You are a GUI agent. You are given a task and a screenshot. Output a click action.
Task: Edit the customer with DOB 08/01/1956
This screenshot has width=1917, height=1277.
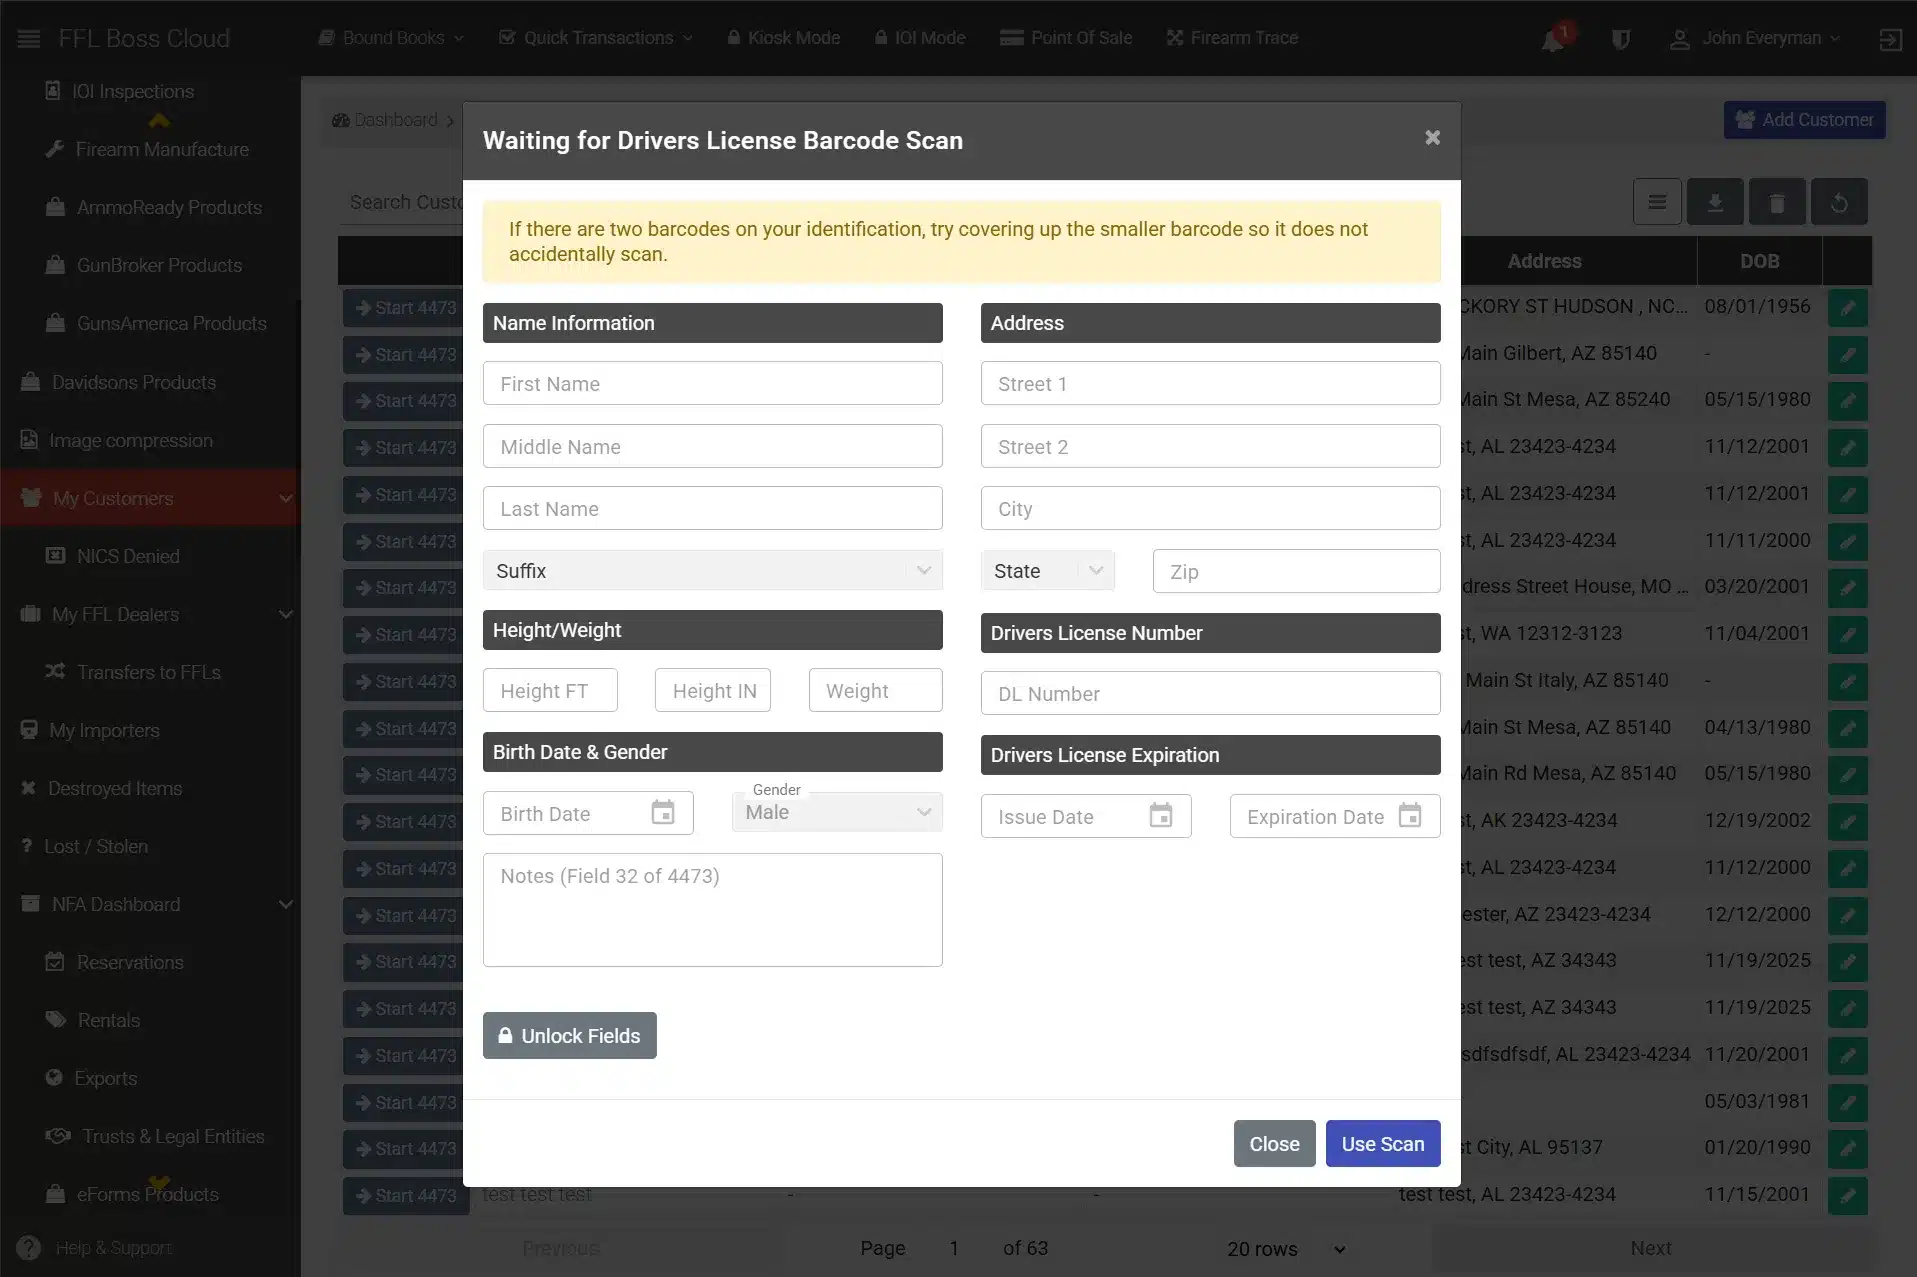(1848, 307)
